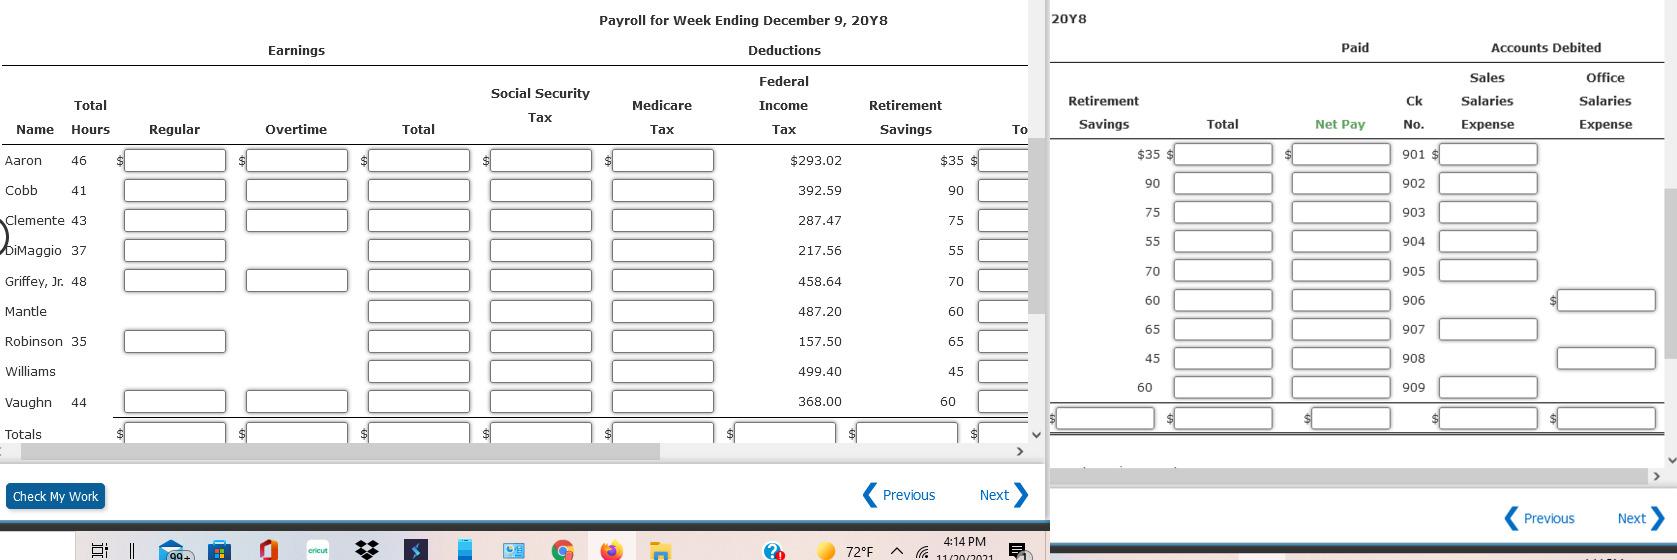Click Williams' federal income tax 499.40

820,371
